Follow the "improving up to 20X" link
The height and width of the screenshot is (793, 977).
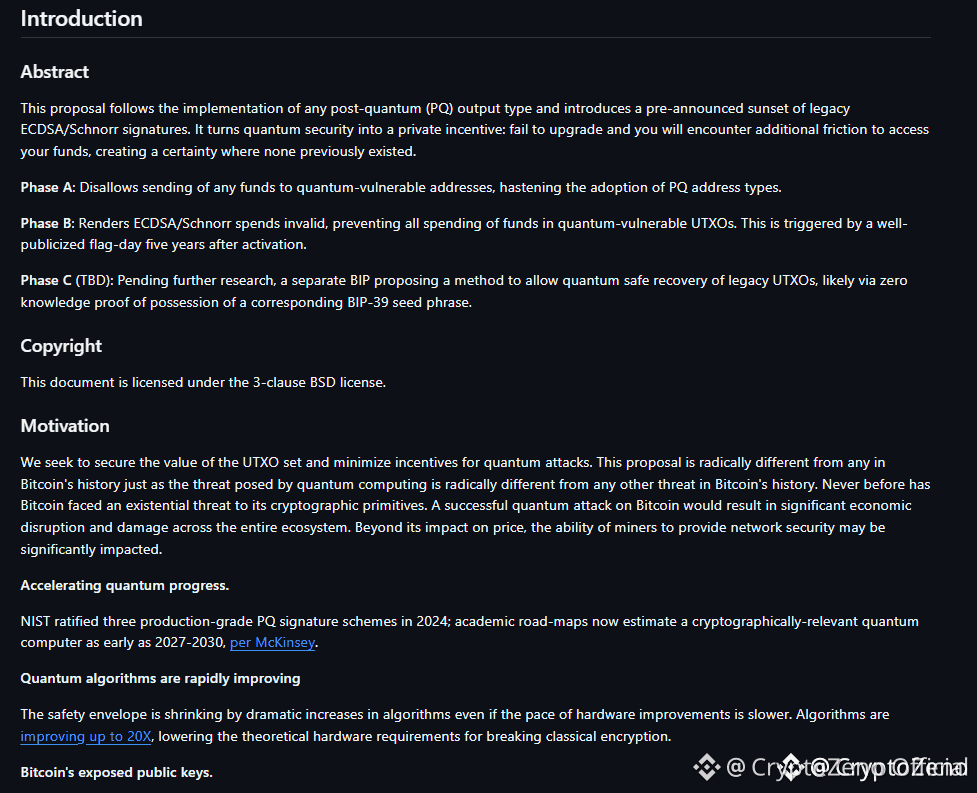tap(86, 736)
